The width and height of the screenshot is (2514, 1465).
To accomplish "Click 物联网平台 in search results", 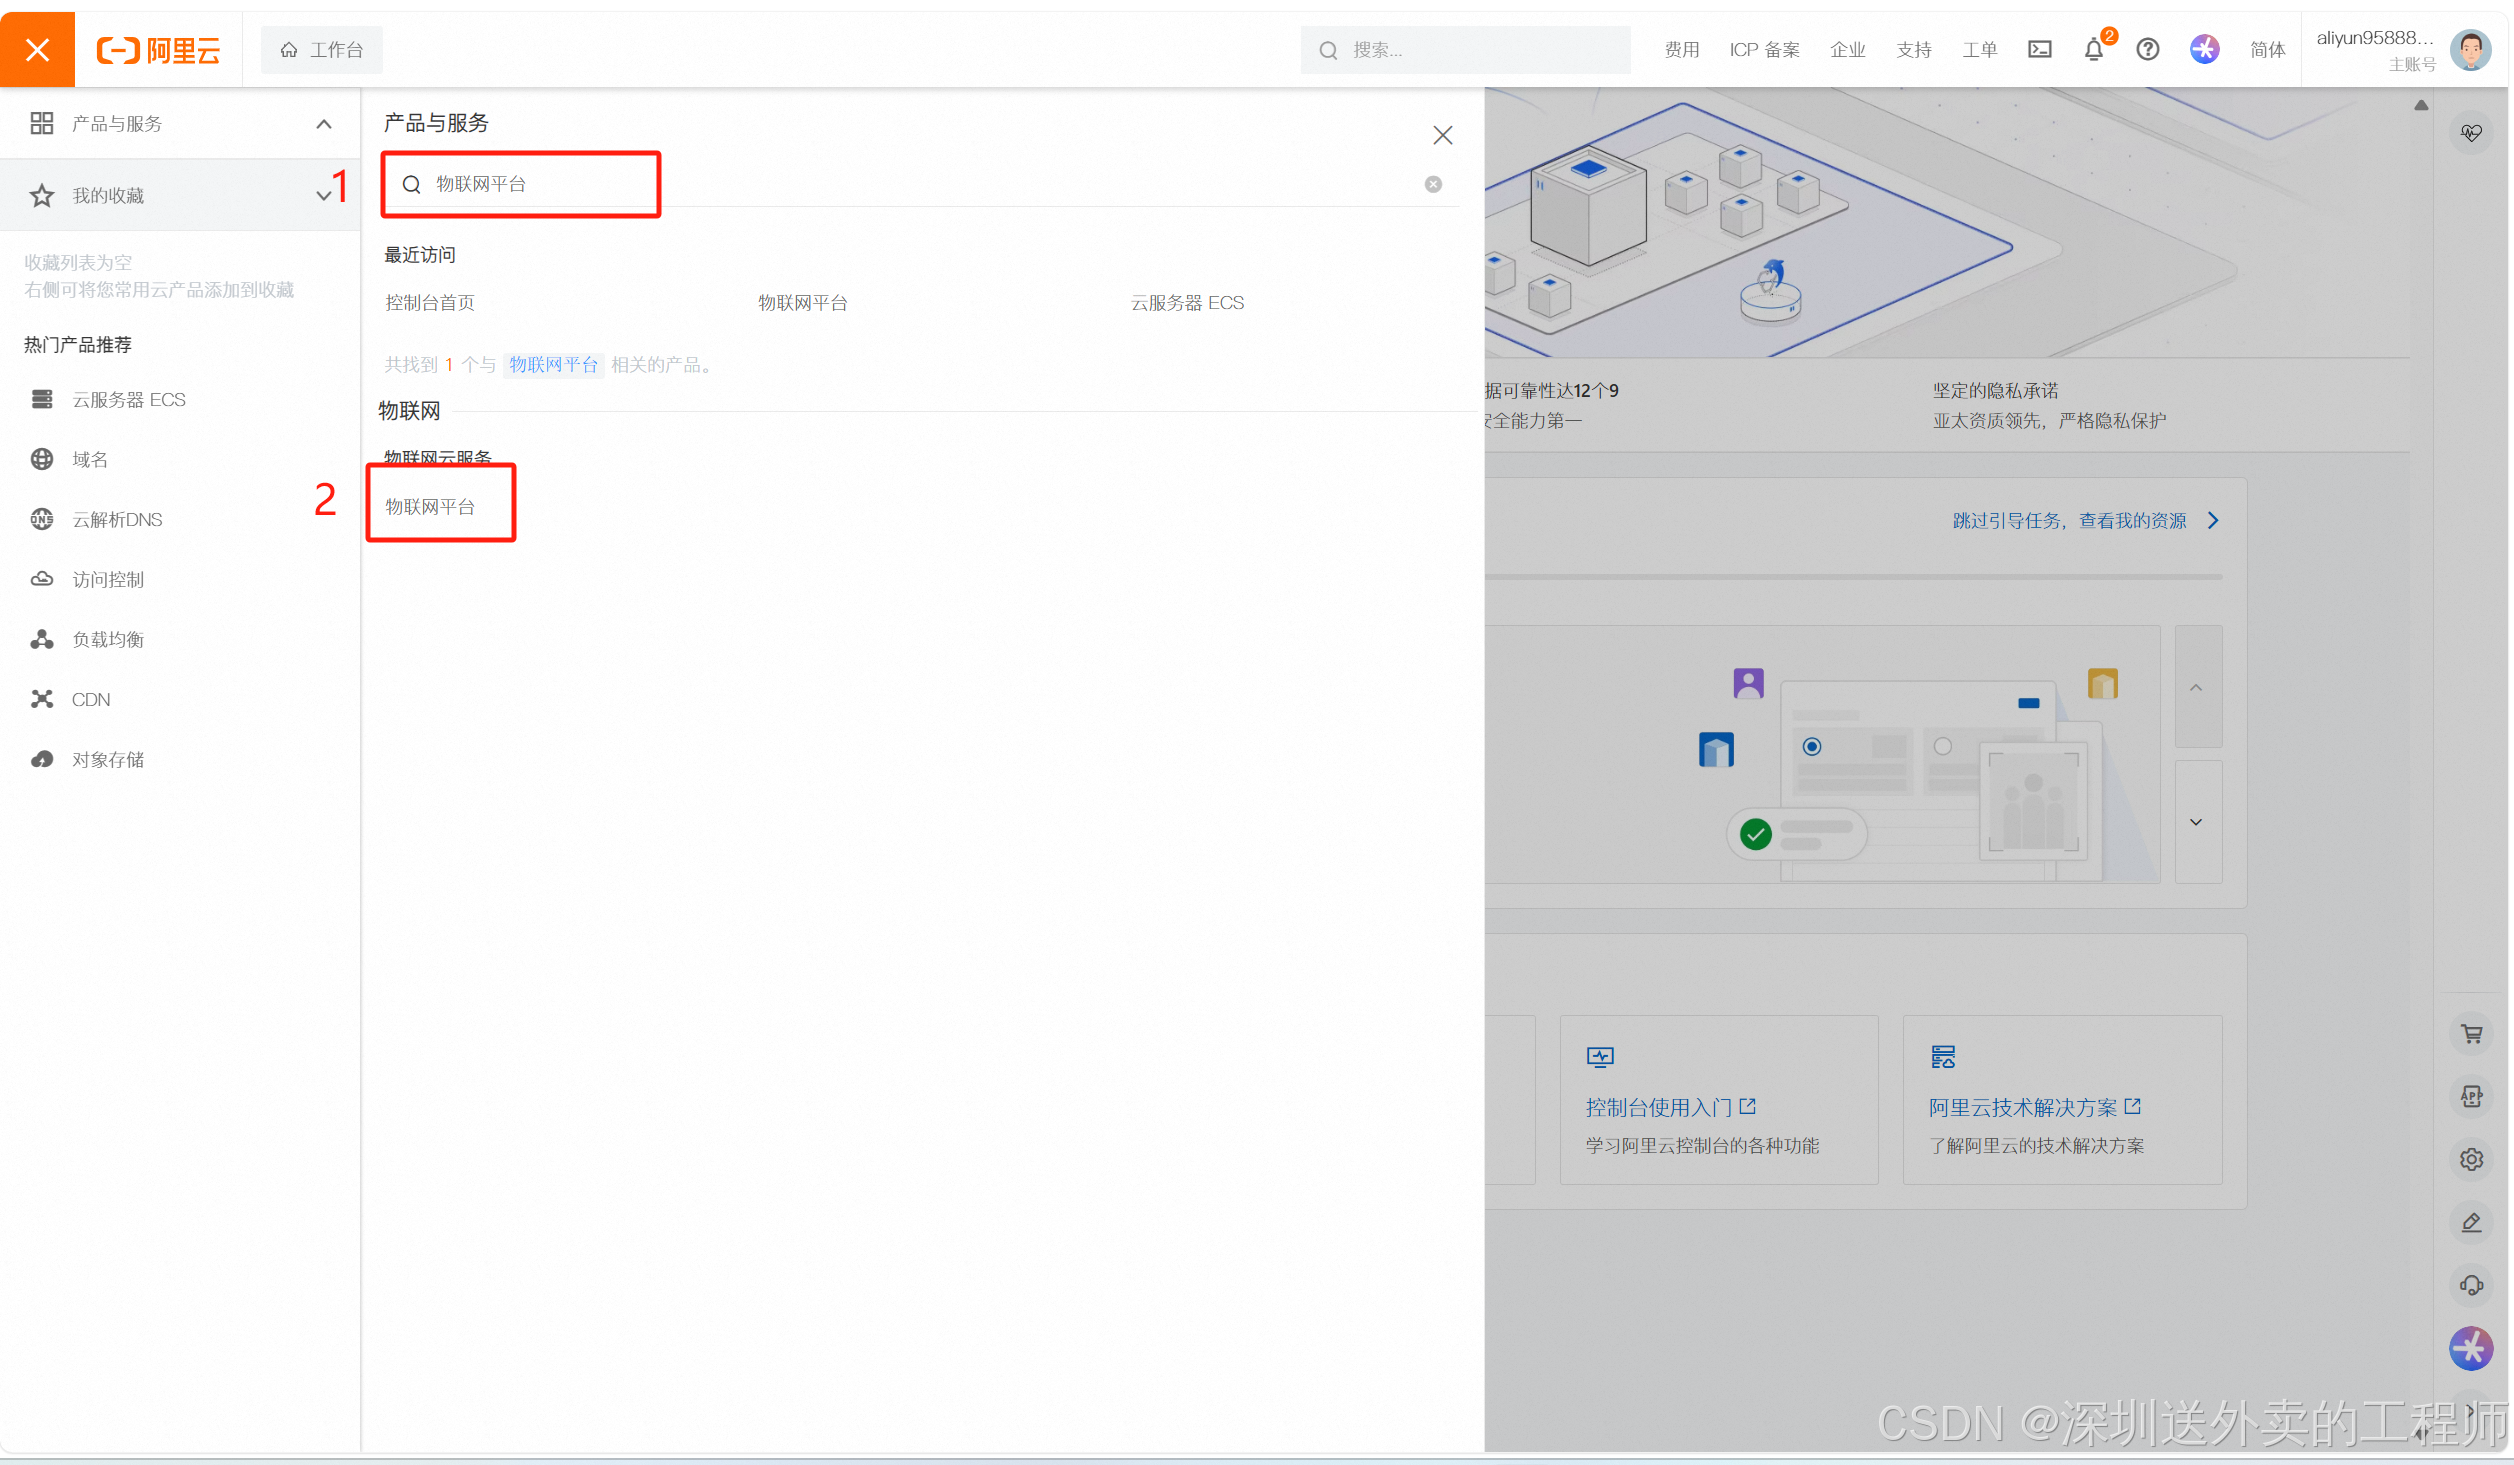I will tap(431, 507).
